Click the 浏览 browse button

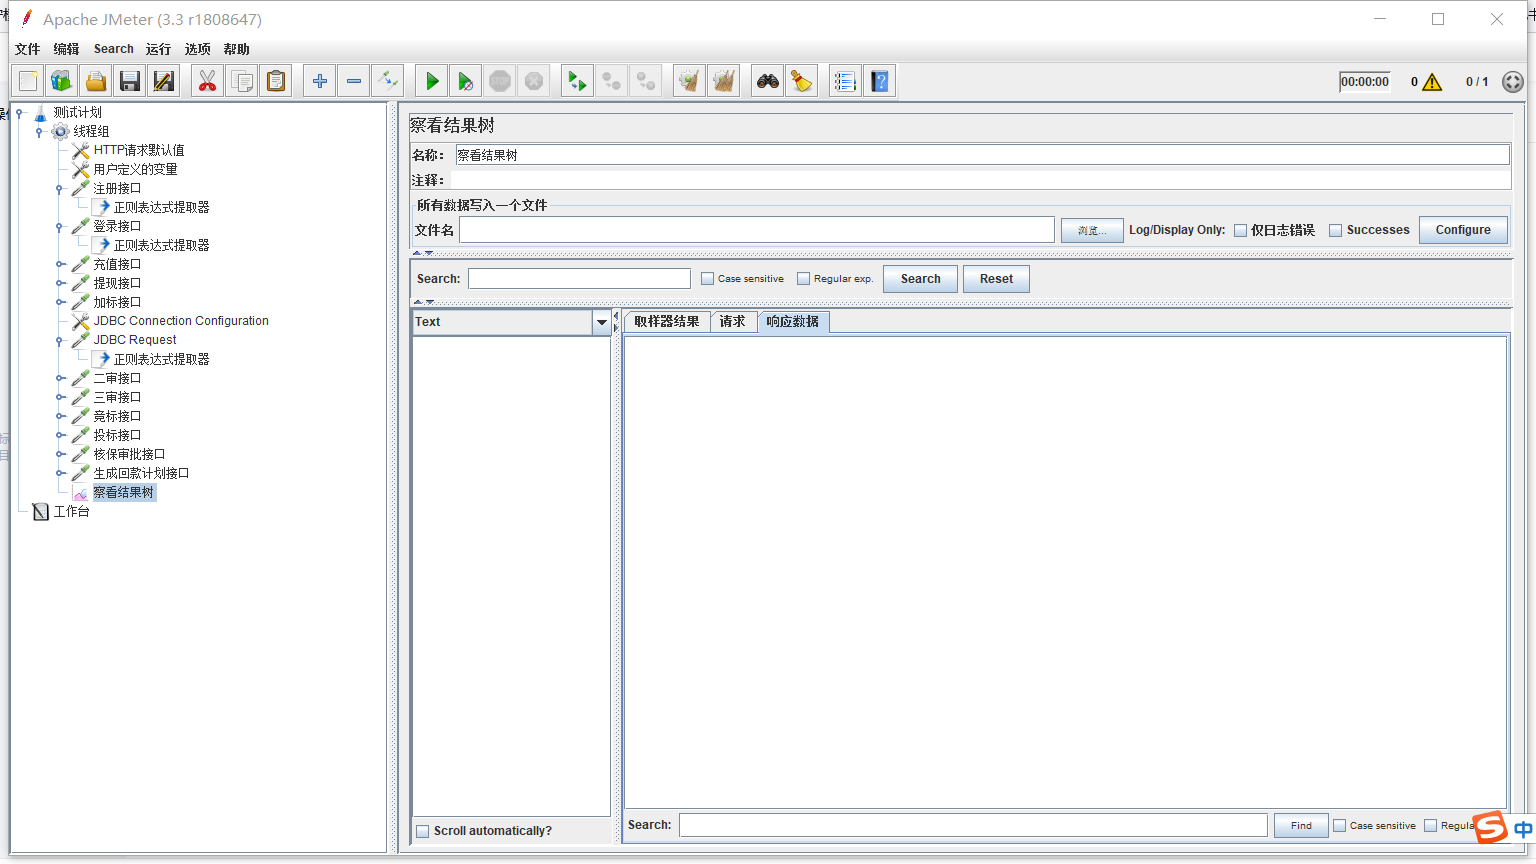[x=1092, y=230]
